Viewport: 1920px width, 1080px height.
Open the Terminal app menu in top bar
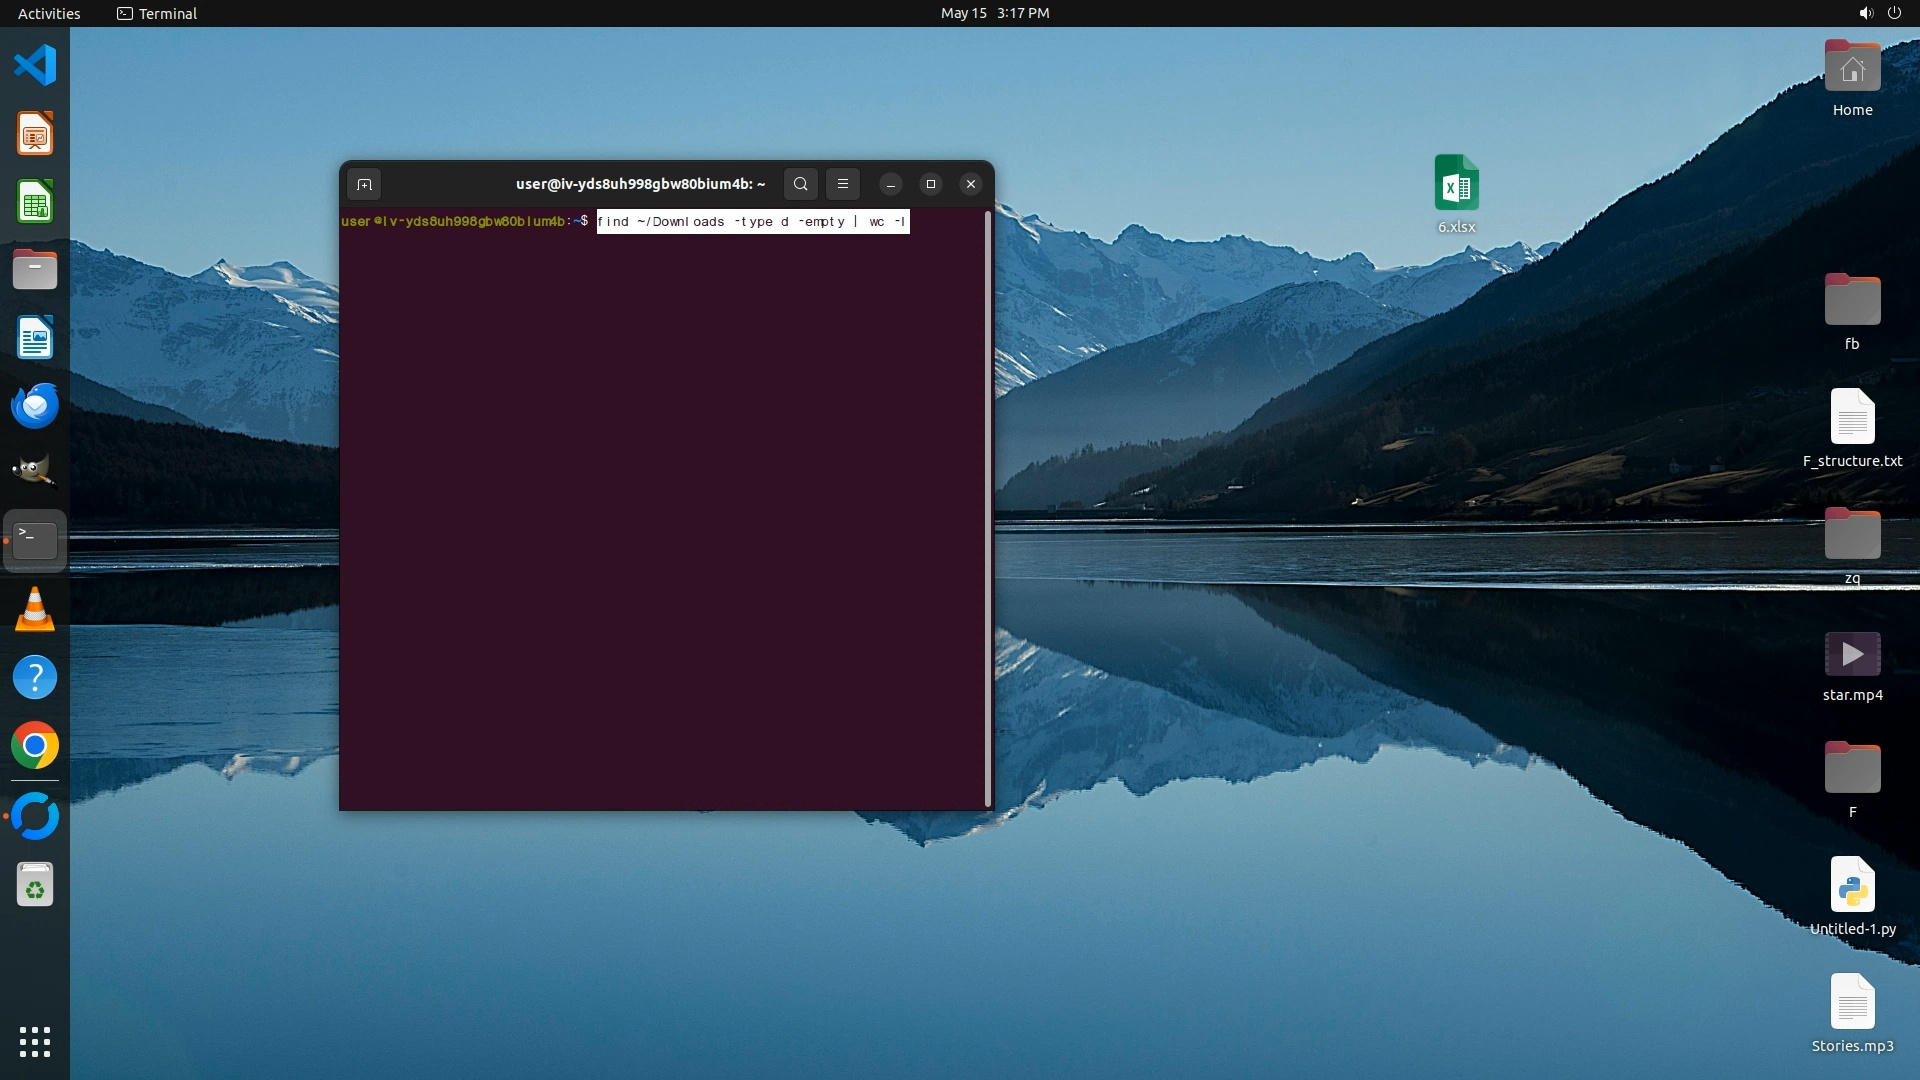coord(157,13)
